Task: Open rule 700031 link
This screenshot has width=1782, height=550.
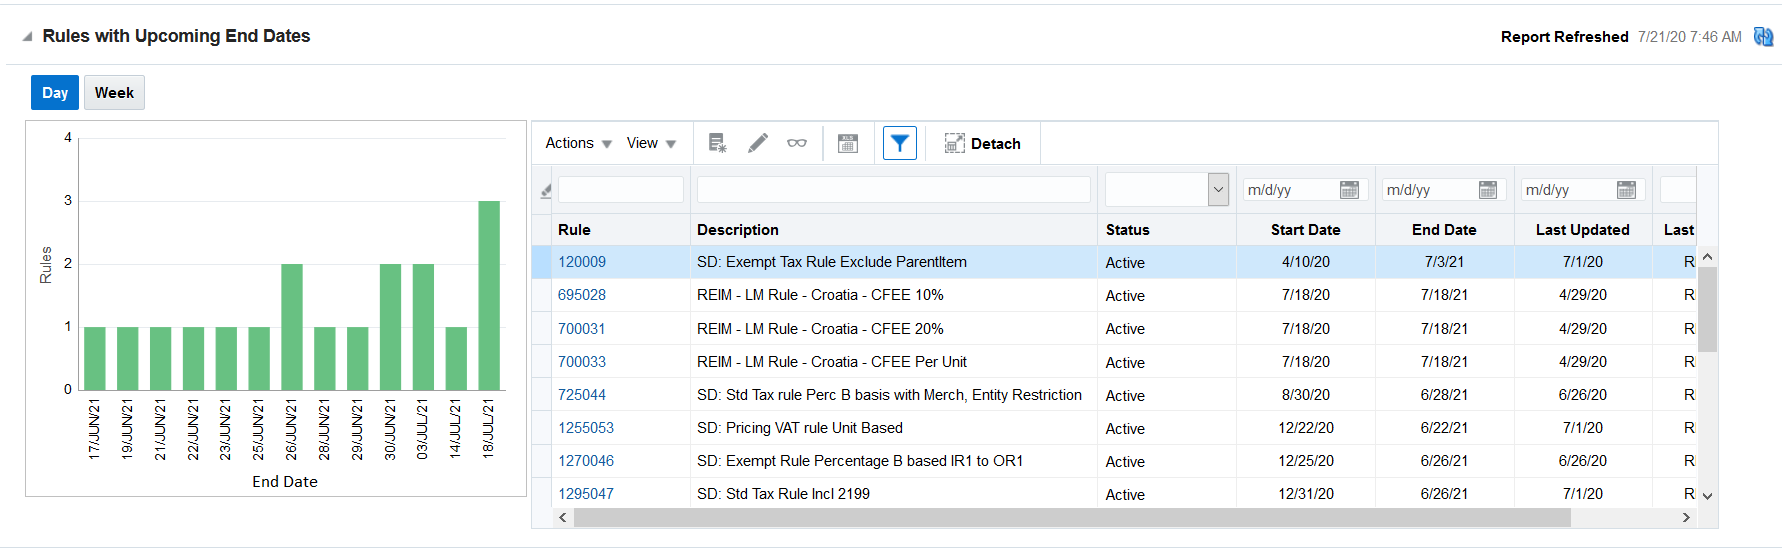Action: click(582, 329)
